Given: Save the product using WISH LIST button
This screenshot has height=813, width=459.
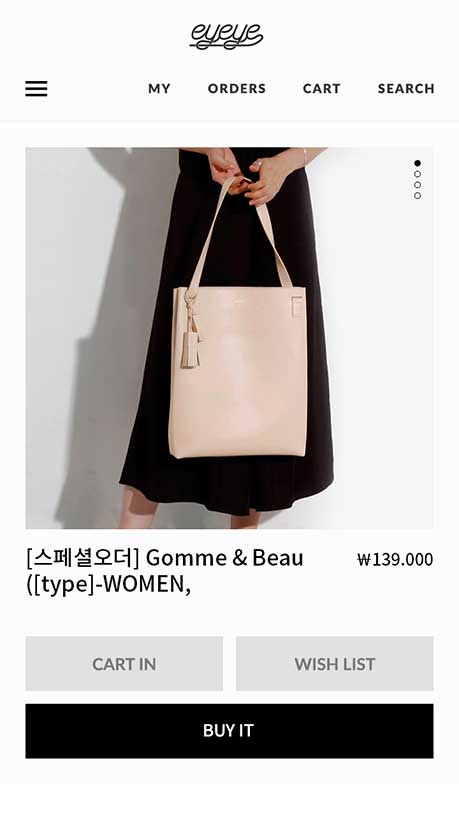Looking at the screenshot, I should [335, 664].
